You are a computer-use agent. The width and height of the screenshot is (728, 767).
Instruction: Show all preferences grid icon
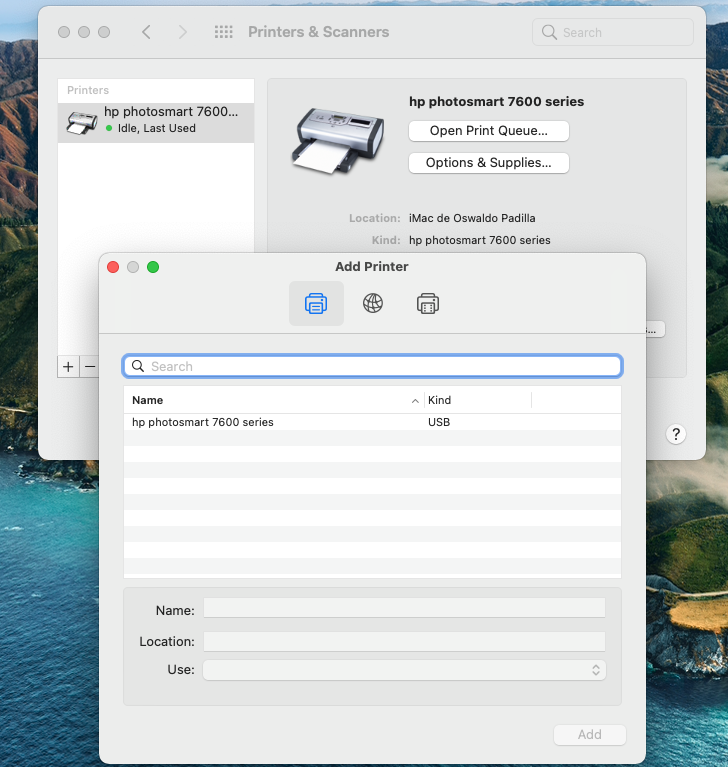tap(224, 32)
